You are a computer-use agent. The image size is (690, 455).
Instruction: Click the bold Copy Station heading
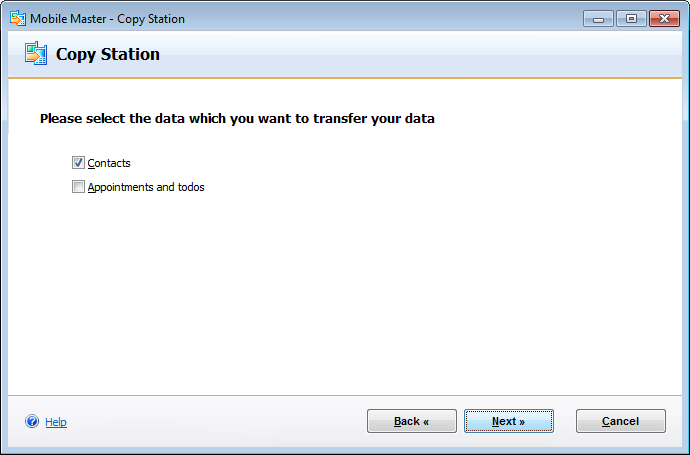coord(108,54)
